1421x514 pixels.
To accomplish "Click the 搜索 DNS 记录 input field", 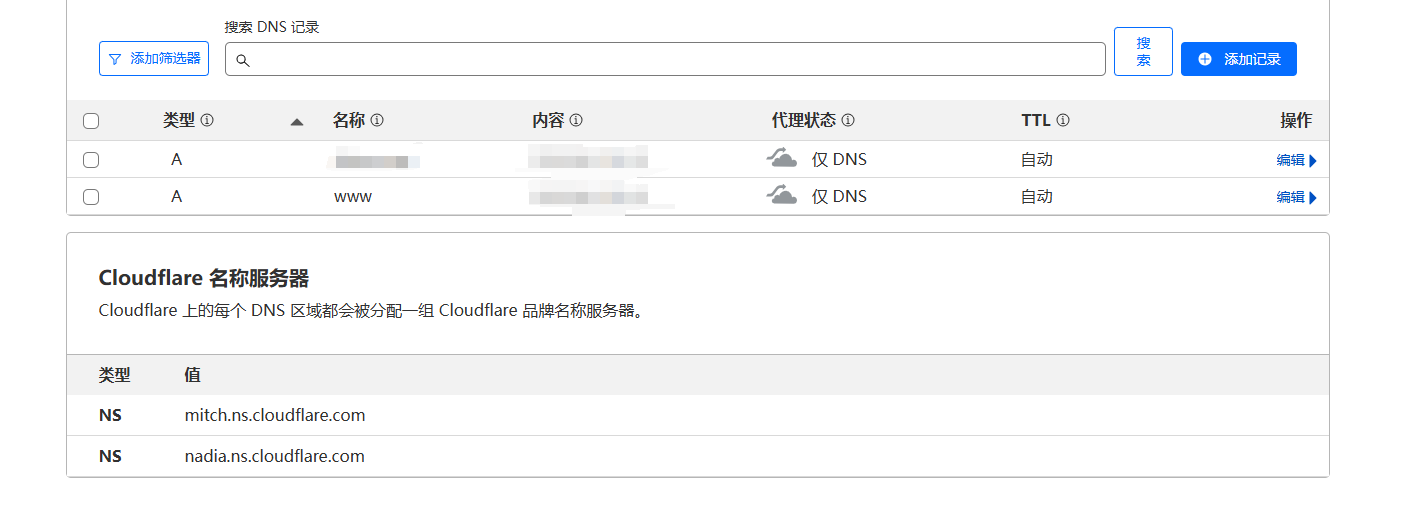I will [x=665, y=59].
